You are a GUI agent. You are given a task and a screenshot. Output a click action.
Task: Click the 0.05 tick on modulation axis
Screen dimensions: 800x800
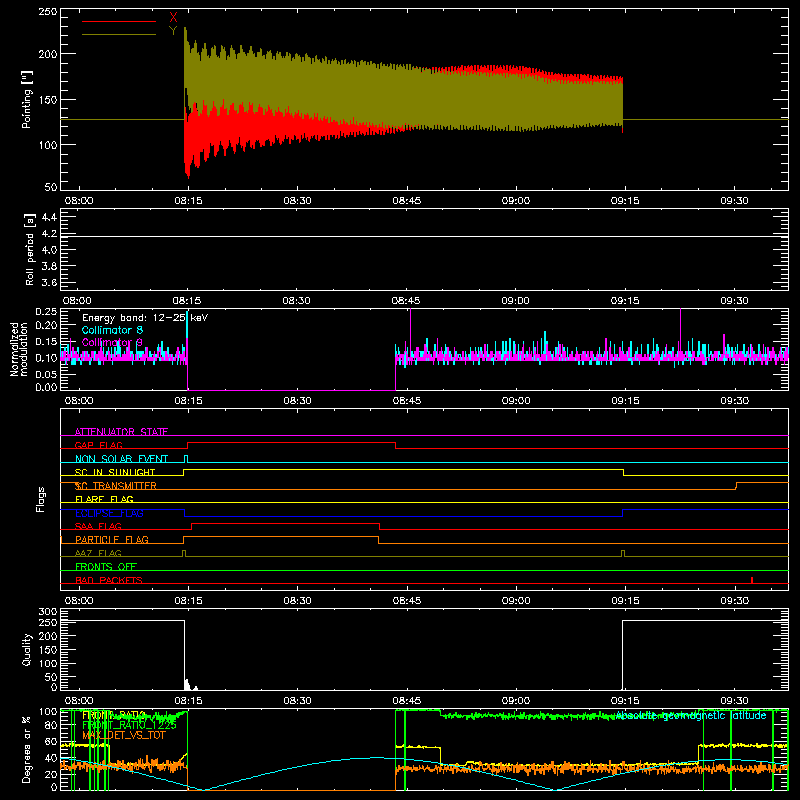point(48,374)
